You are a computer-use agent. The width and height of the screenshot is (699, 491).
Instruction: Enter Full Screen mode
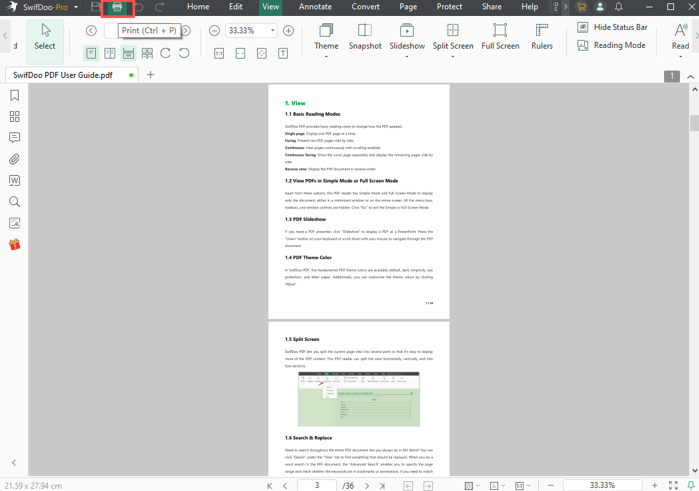click(500, 37)
